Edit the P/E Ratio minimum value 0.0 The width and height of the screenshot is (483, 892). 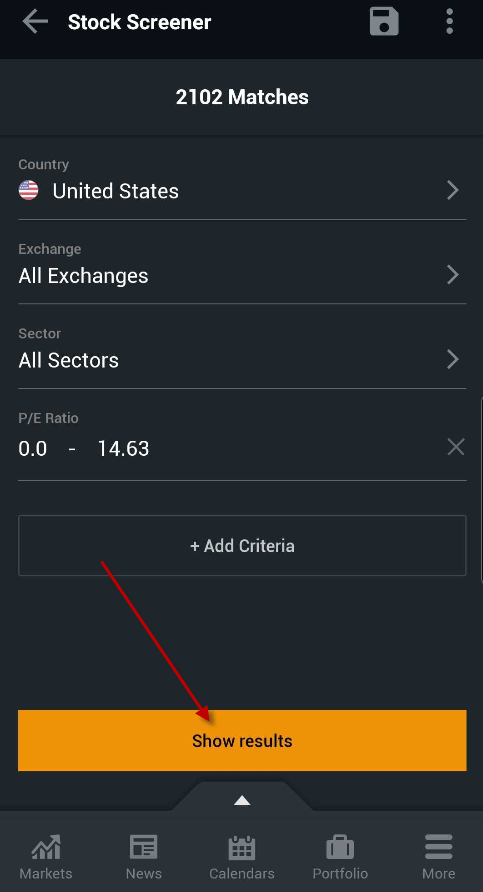32,449
